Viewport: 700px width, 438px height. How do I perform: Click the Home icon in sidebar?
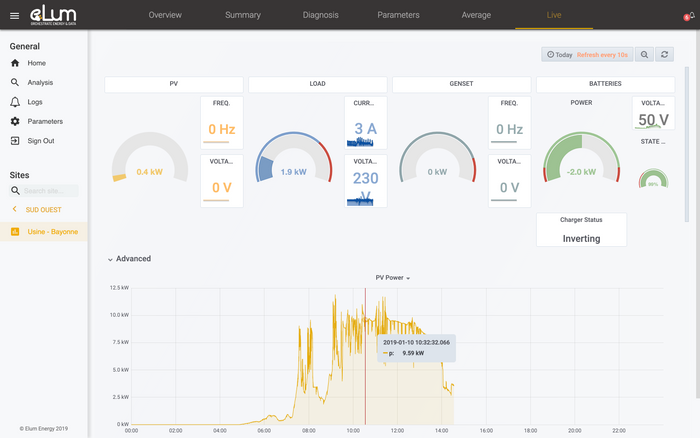pyautogui.click(x=15, y=63)
